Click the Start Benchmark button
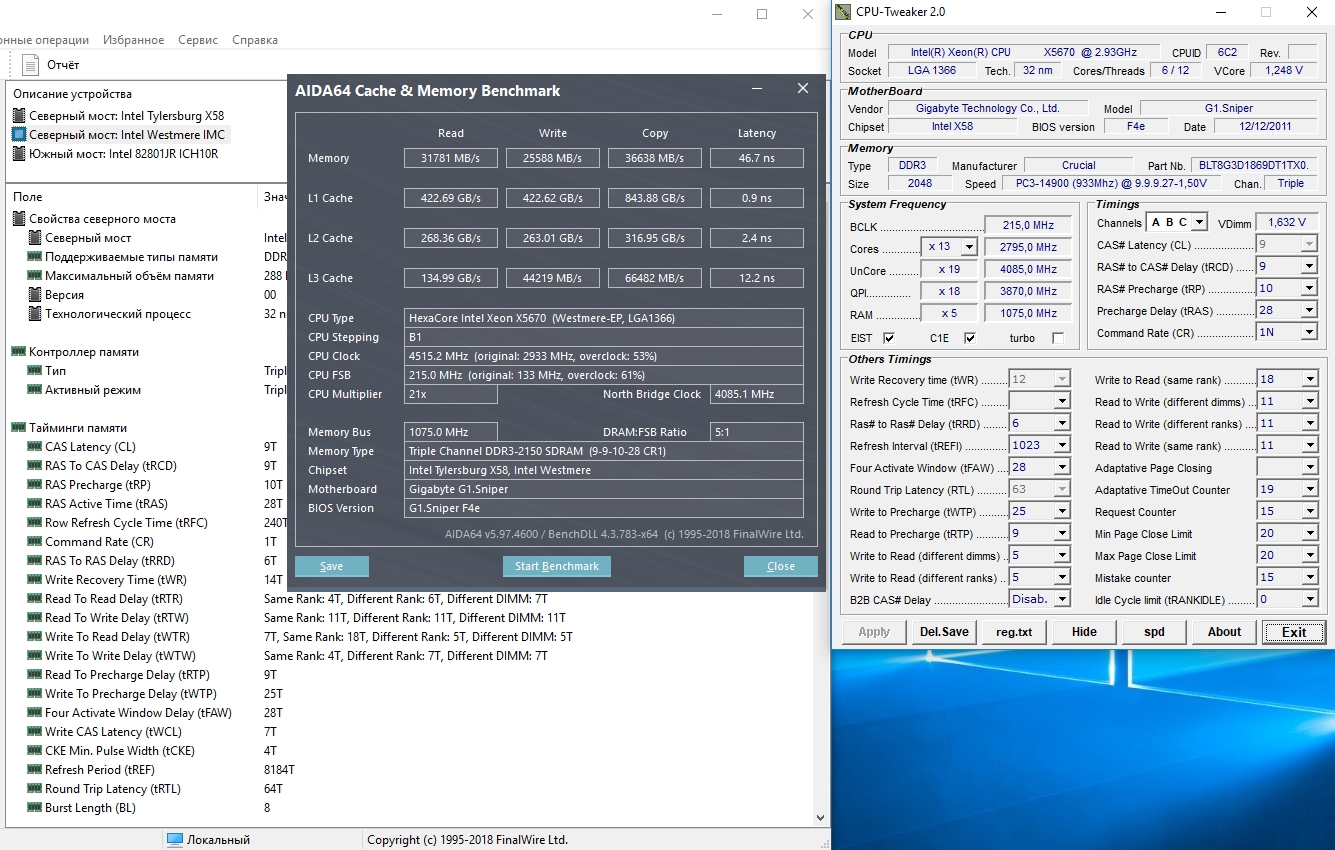Image resolution: width=1335 pixels, height=850 pixels. point(557,566)
